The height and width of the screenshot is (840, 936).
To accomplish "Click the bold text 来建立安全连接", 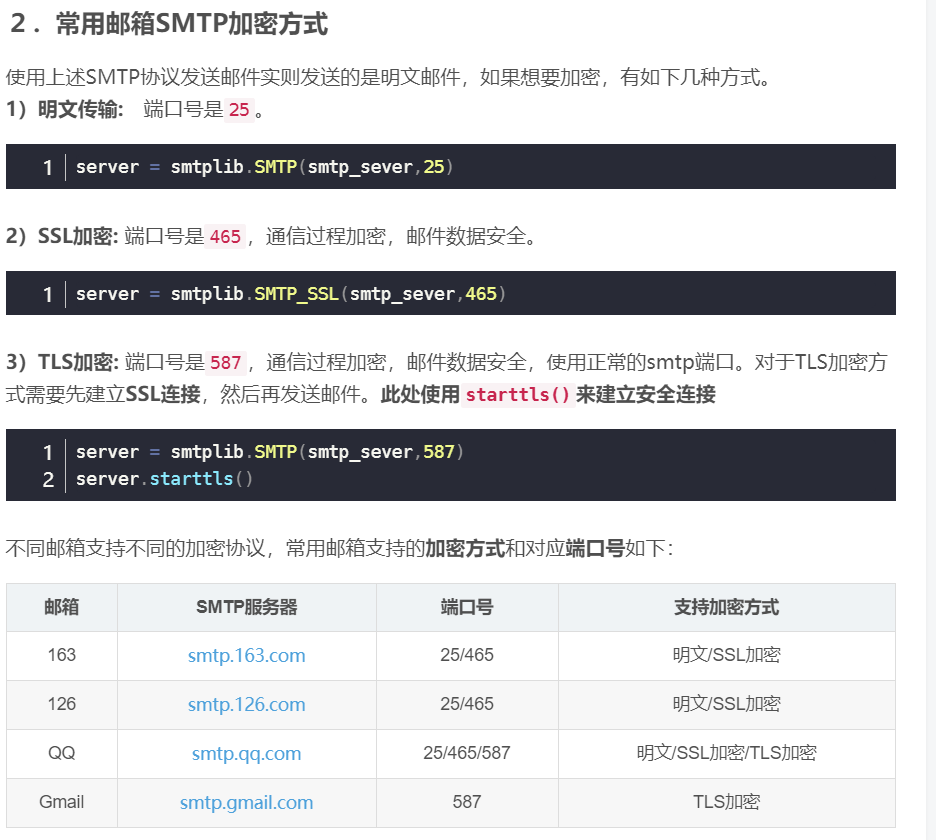I will point(646,395).
